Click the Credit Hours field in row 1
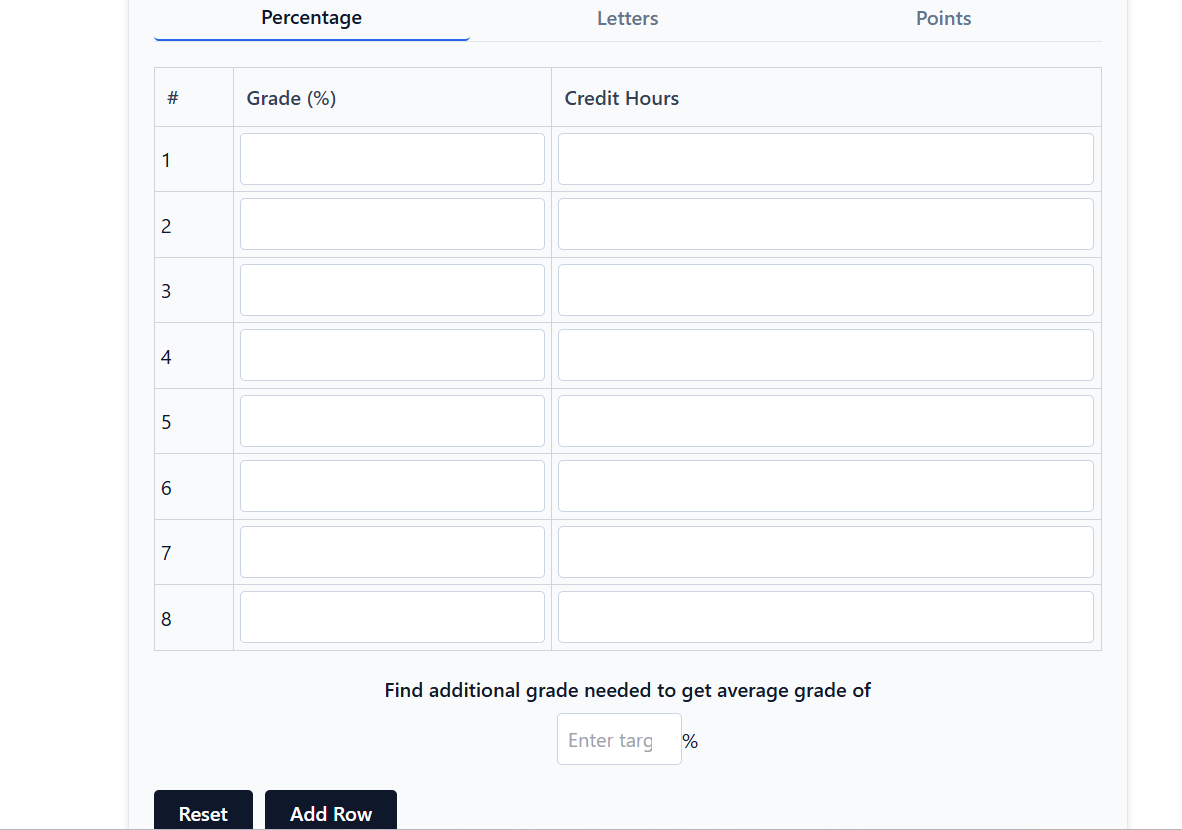The height and width of the screenshot is (830, 1182). [825, 159]
